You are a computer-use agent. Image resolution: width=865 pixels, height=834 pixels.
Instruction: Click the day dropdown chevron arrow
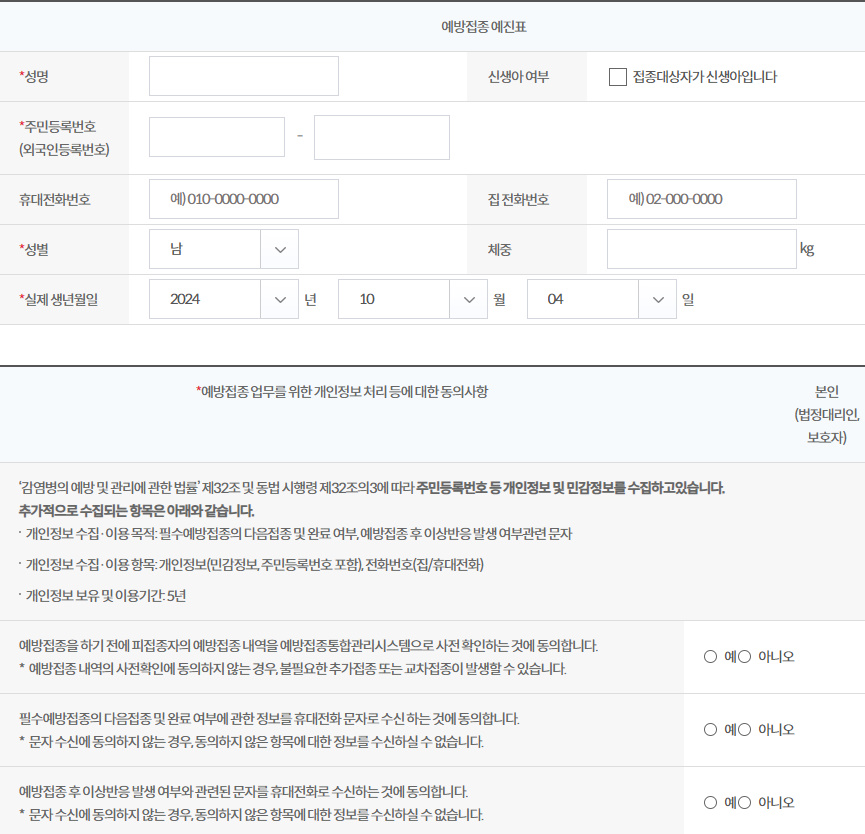coord(656,299)
